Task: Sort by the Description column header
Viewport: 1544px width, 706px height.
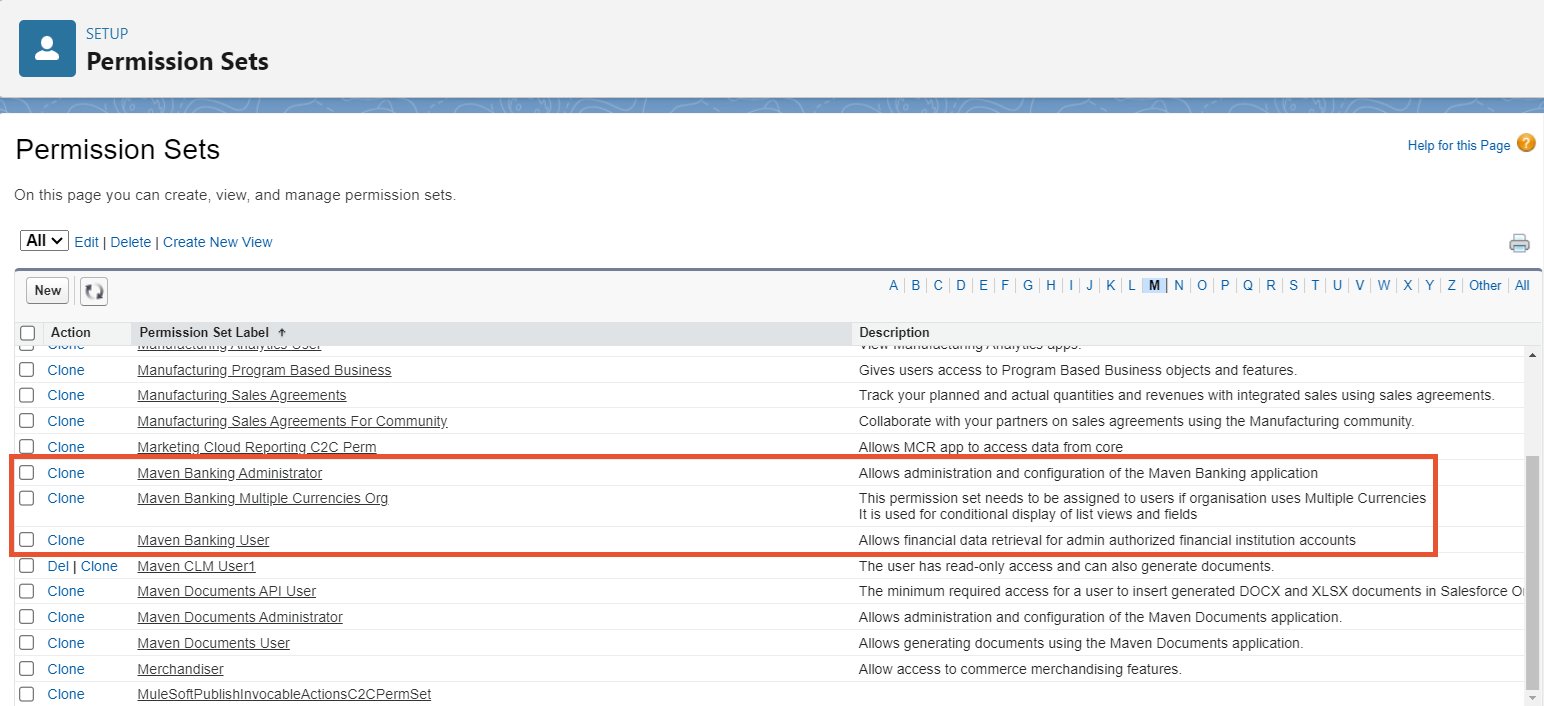Action: point(893,332)
